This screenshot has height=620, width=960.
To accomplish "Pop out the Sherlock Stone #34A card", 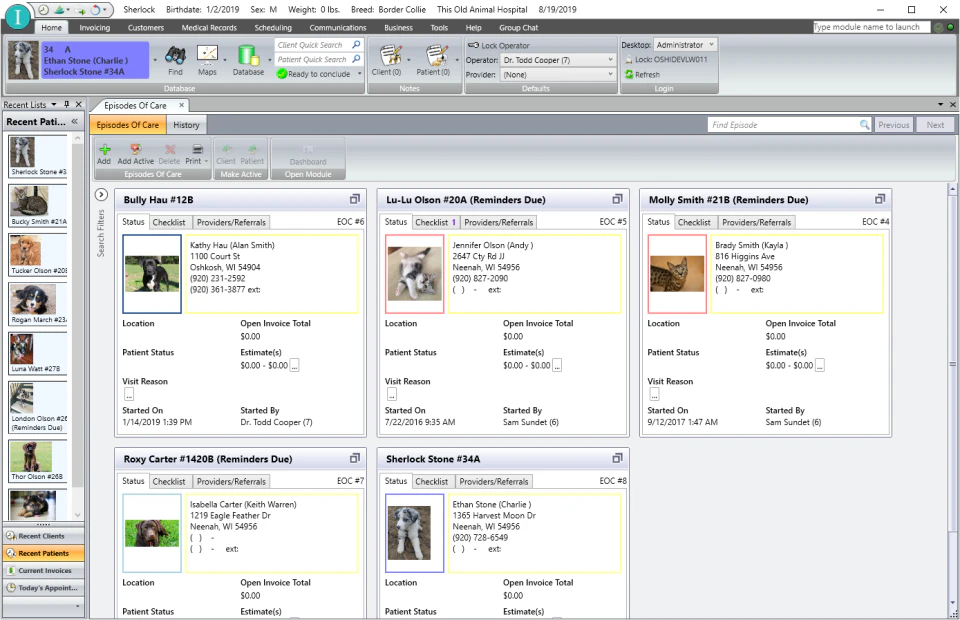I will tap(617, 458).
